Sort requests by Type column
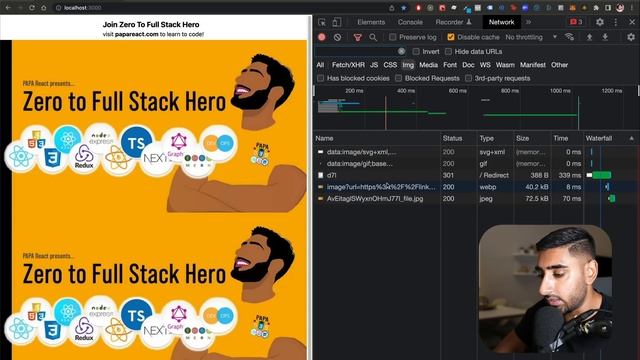The height and width of the screenshot is (360, 640). pos(494,138)
